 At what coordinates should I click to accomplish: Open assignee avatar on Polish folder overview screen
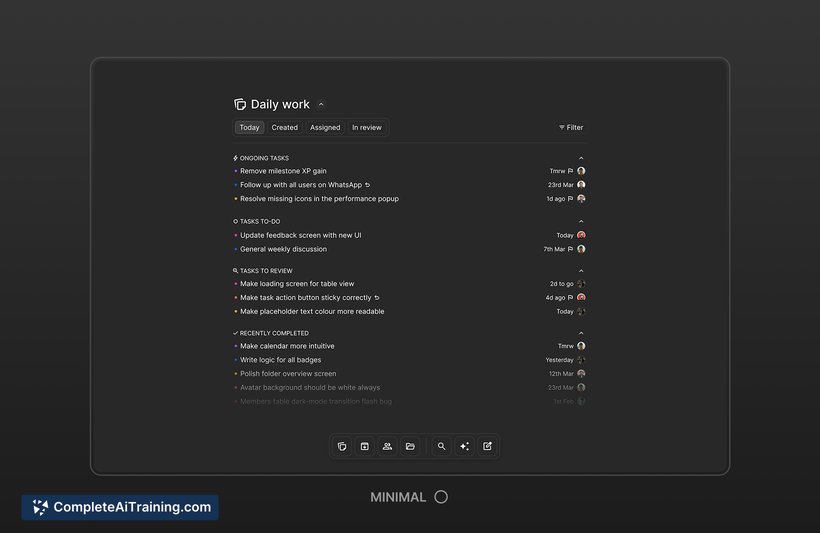[581, 373]
